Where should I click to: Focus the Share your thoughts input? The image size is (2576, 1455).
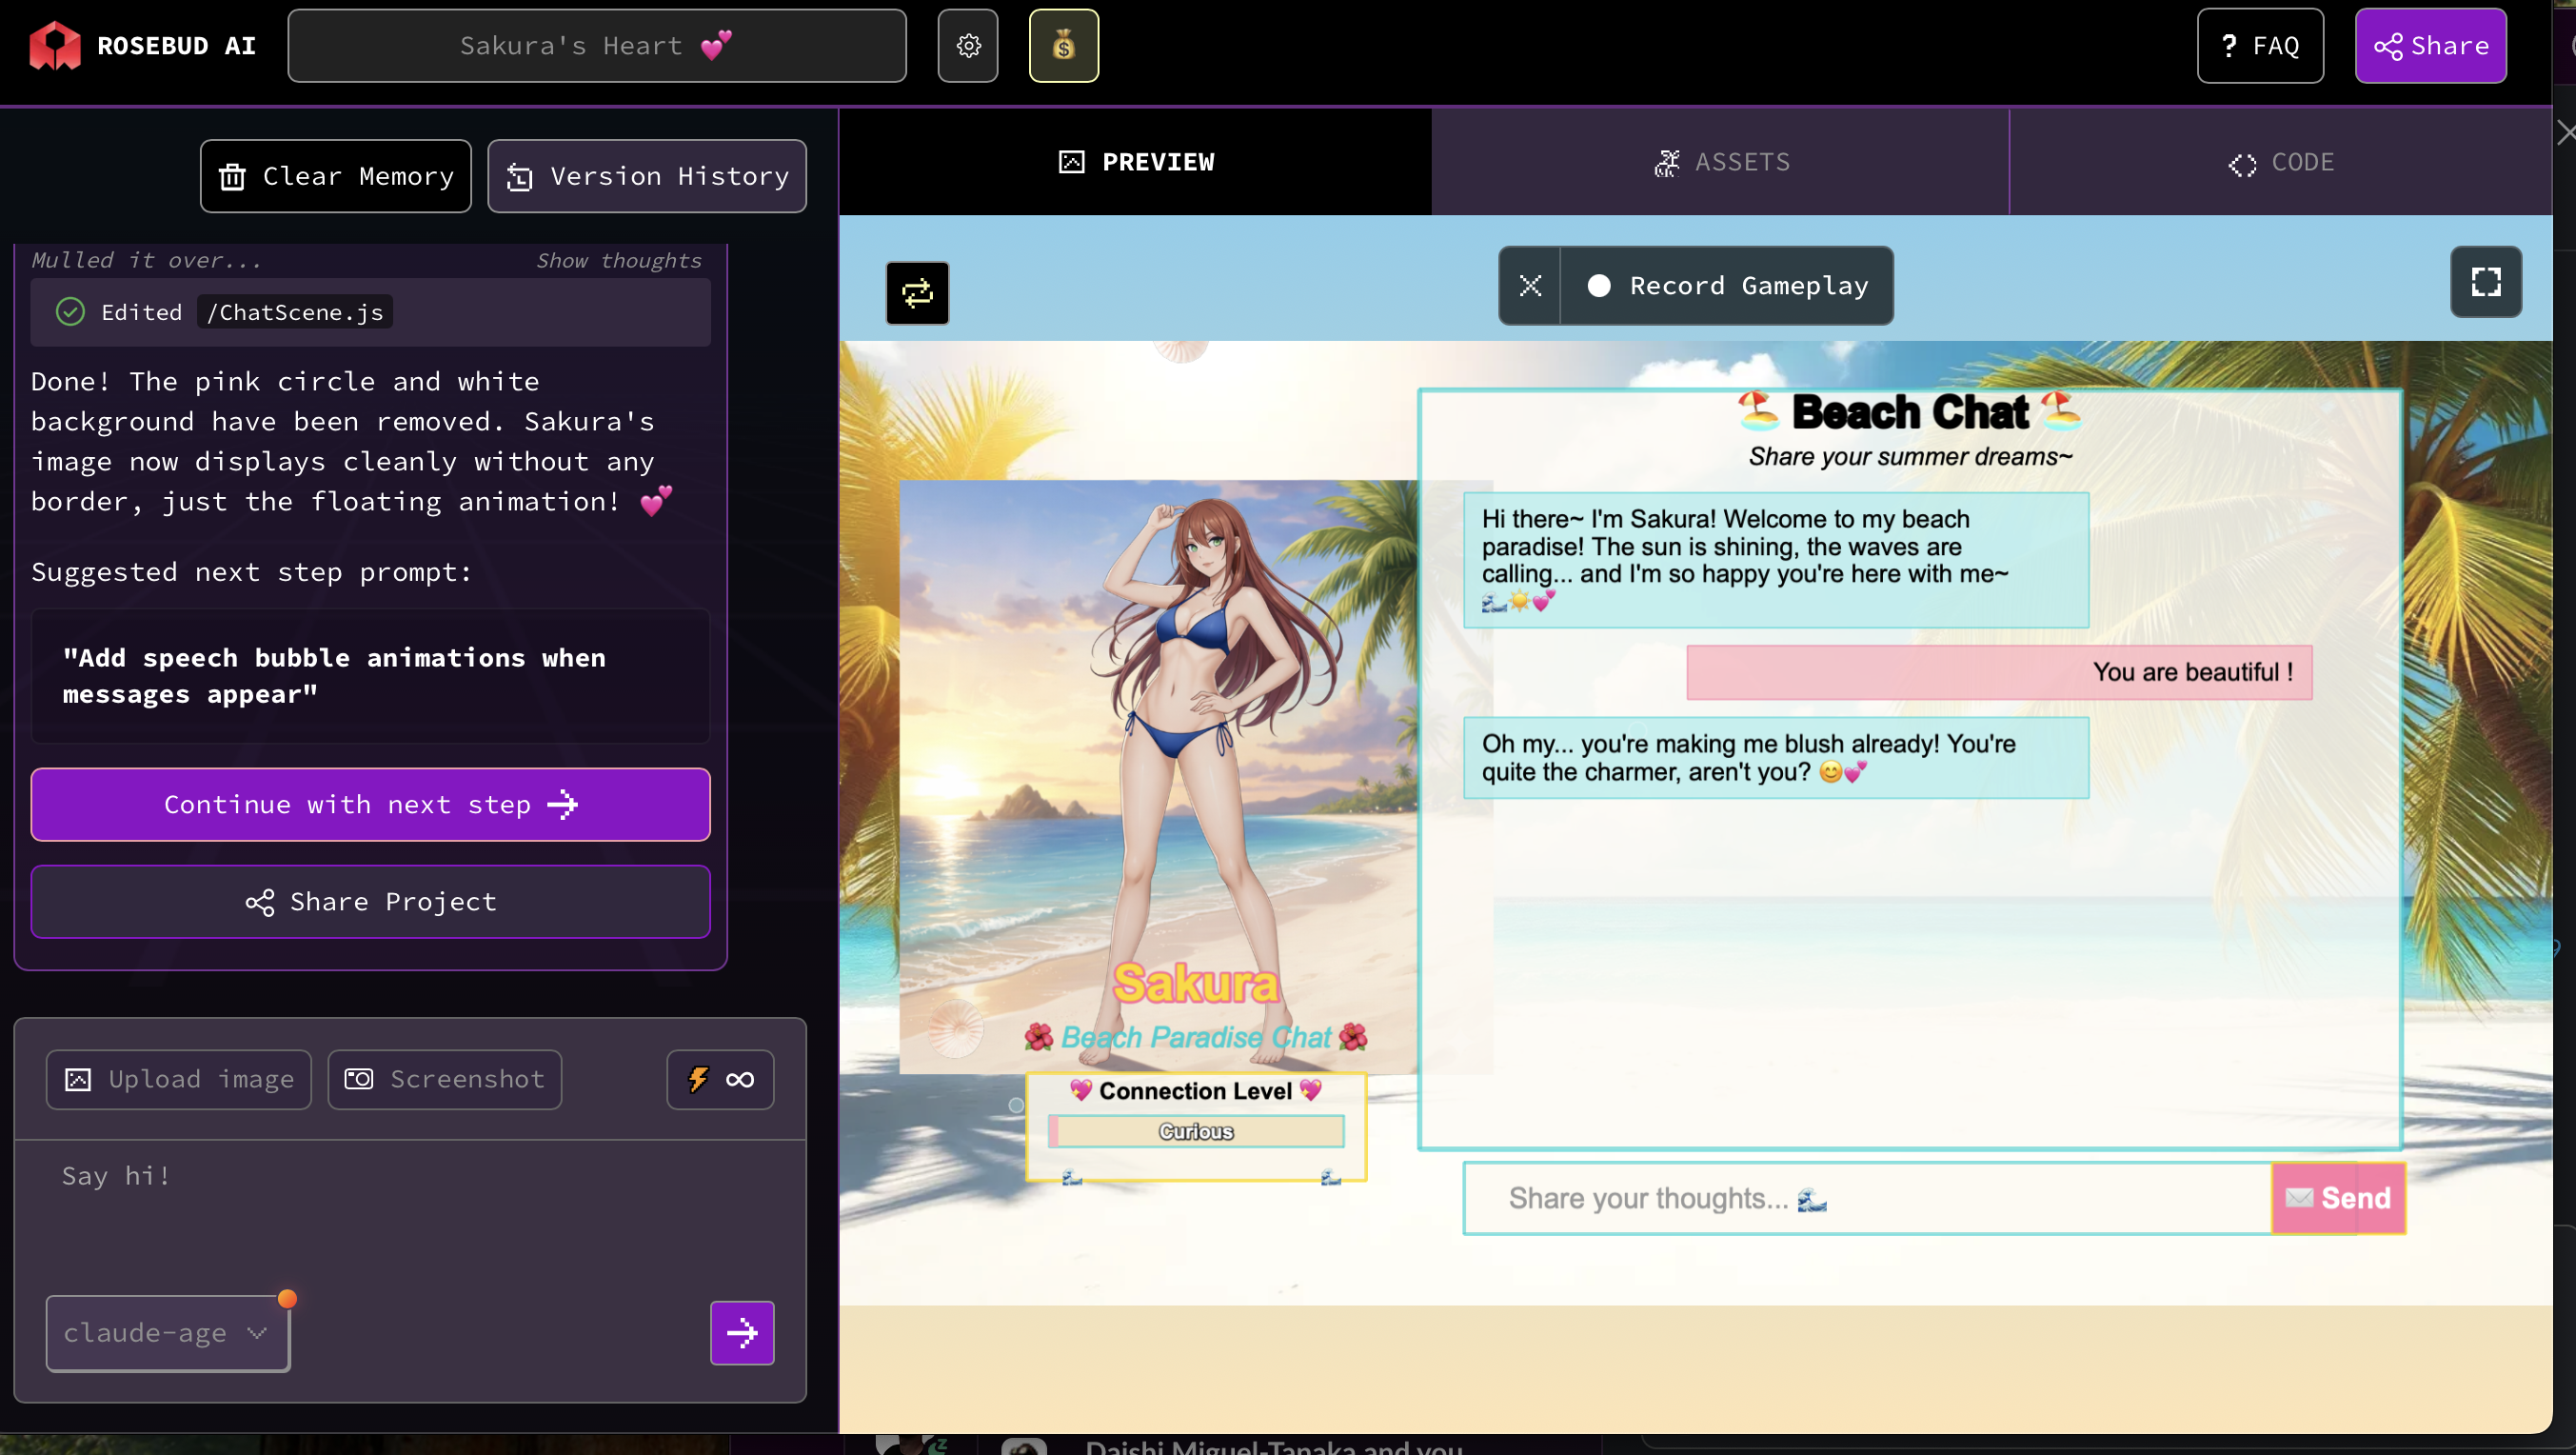pos(1866,1198)
